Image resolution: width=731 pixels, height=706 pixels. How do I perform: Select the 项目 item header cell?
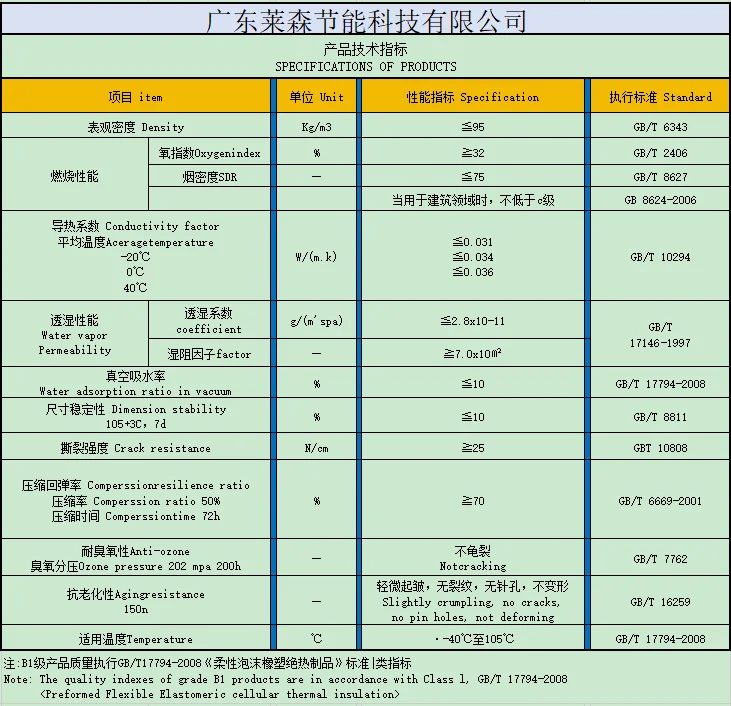[x=136, y=97]
